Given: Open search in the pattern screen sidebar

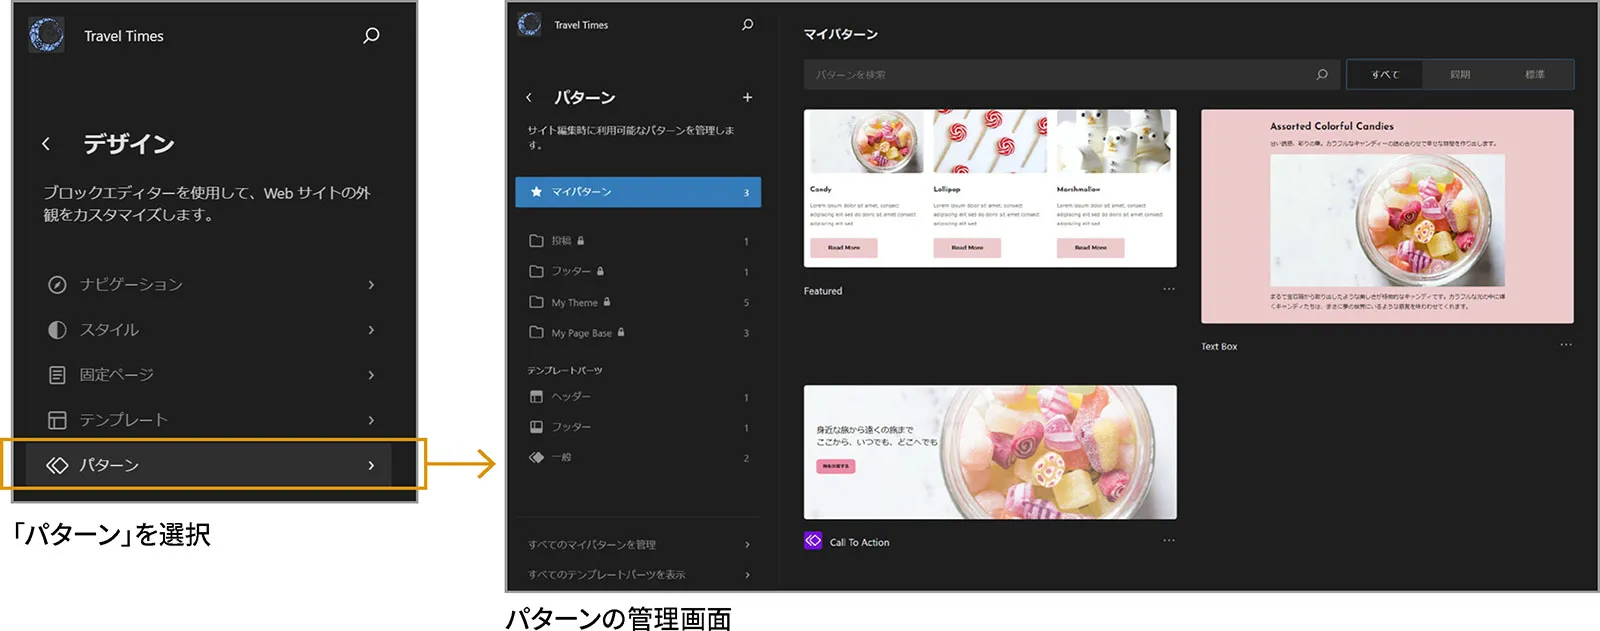Looking at the screenshot, I should click(x=747, y=25).
